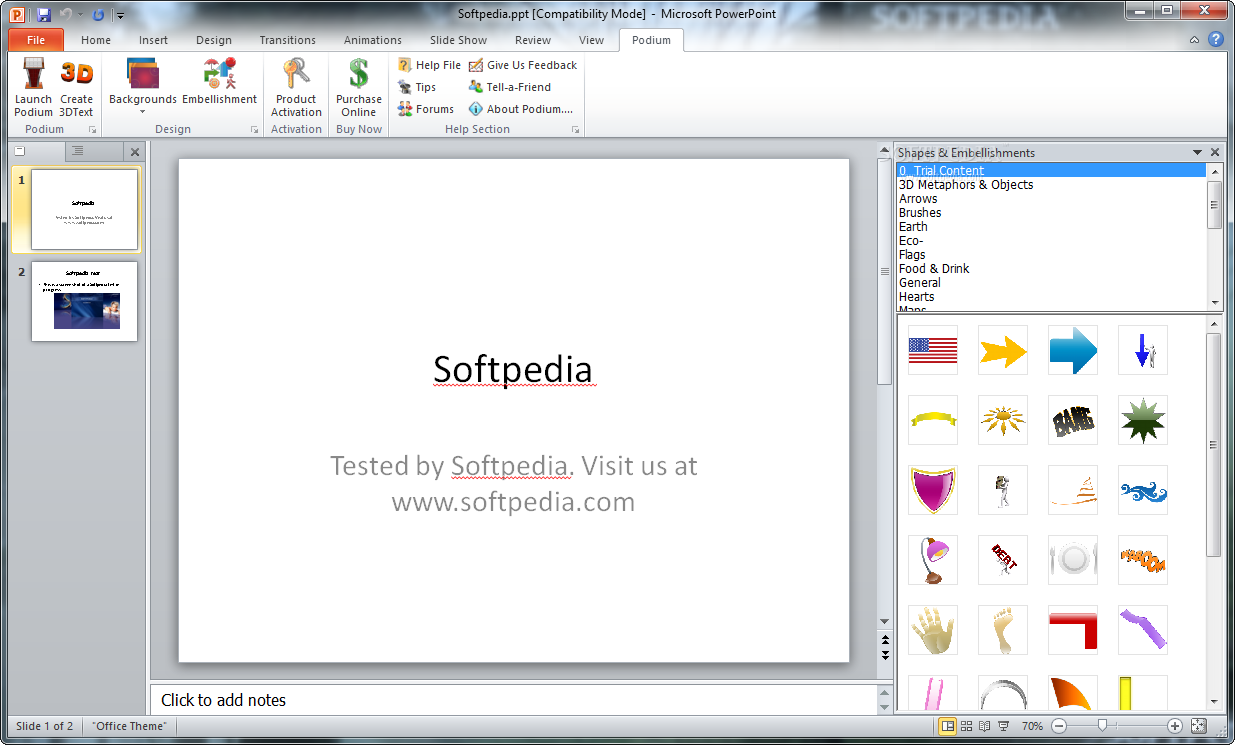Click to add notes field
Screen dimensions: 1235x745
coord(512,700)
